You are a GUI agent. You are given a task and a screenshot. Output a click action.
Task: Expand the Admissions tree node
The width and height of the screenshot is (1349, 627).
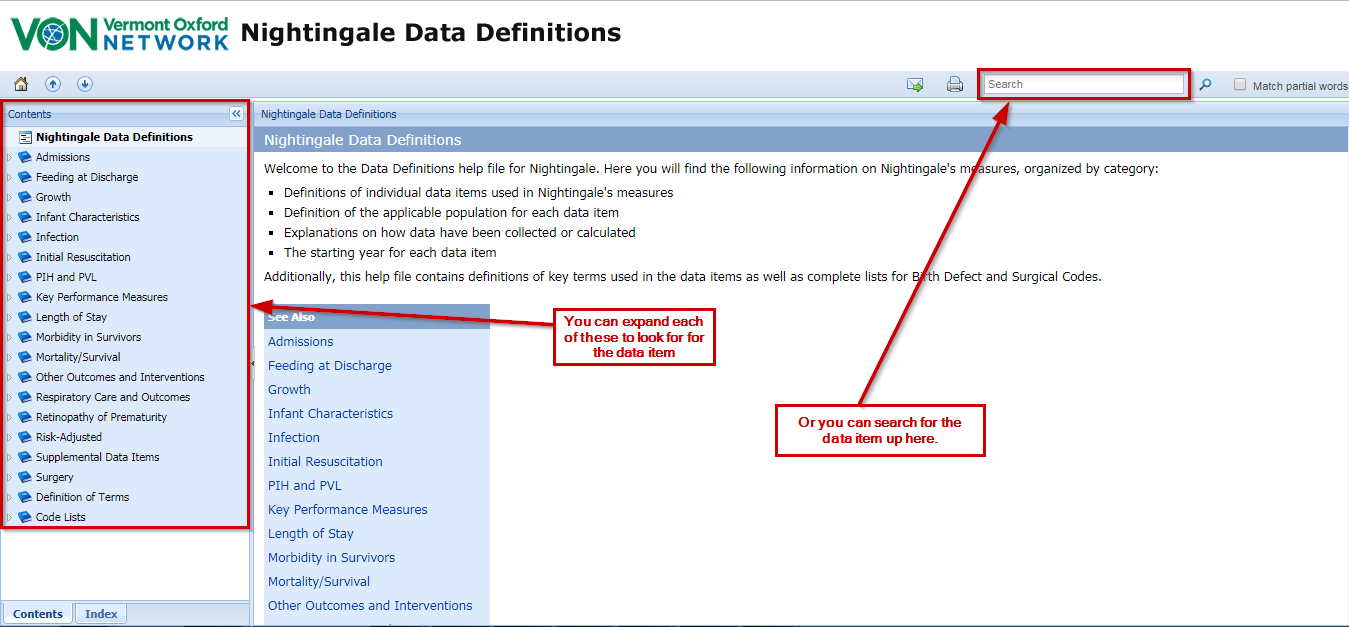[x=10, y=157]
